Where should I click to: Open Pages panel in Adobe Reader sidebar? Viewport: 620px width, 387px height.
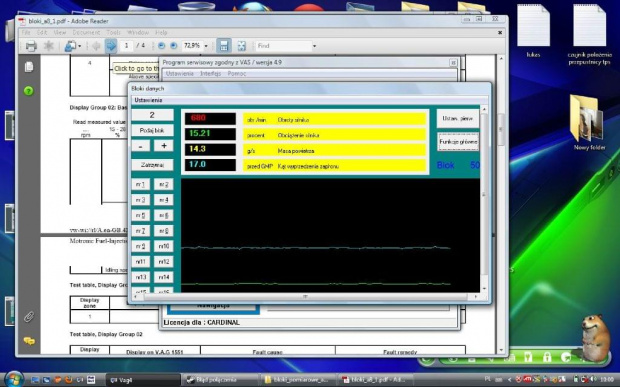click(28, 67)
